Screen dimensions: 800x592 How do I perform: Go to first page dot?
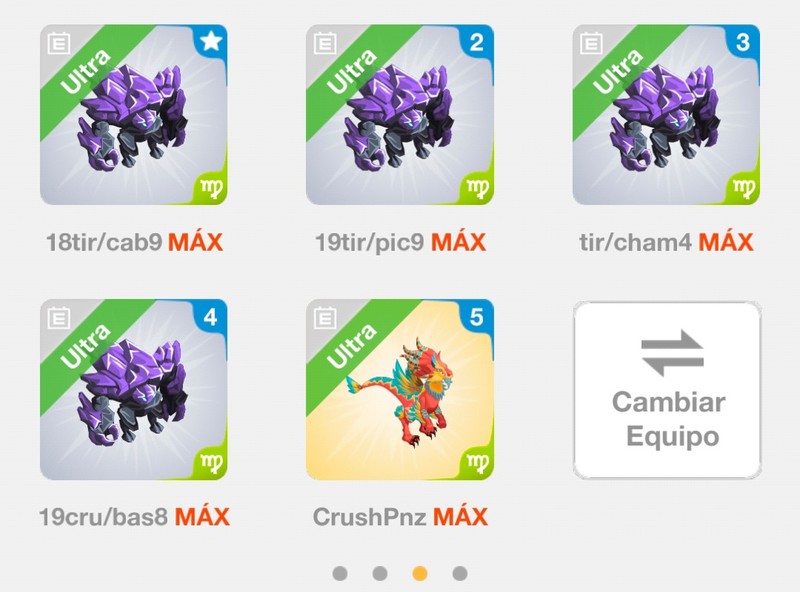340,574
